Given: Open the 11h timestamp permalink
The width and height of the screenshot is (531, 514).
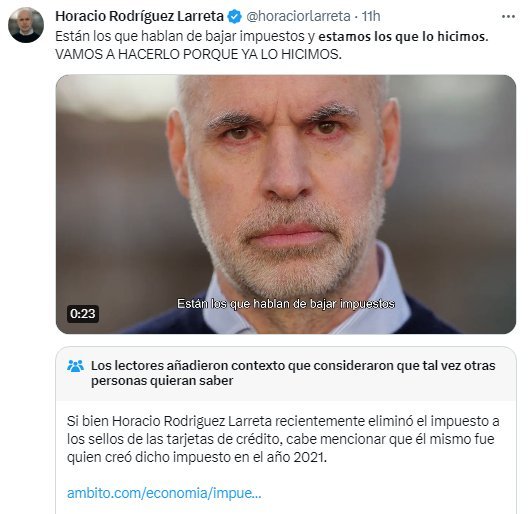Looking at the screenshot, I should pyautogui.click(x=371, y=16).
